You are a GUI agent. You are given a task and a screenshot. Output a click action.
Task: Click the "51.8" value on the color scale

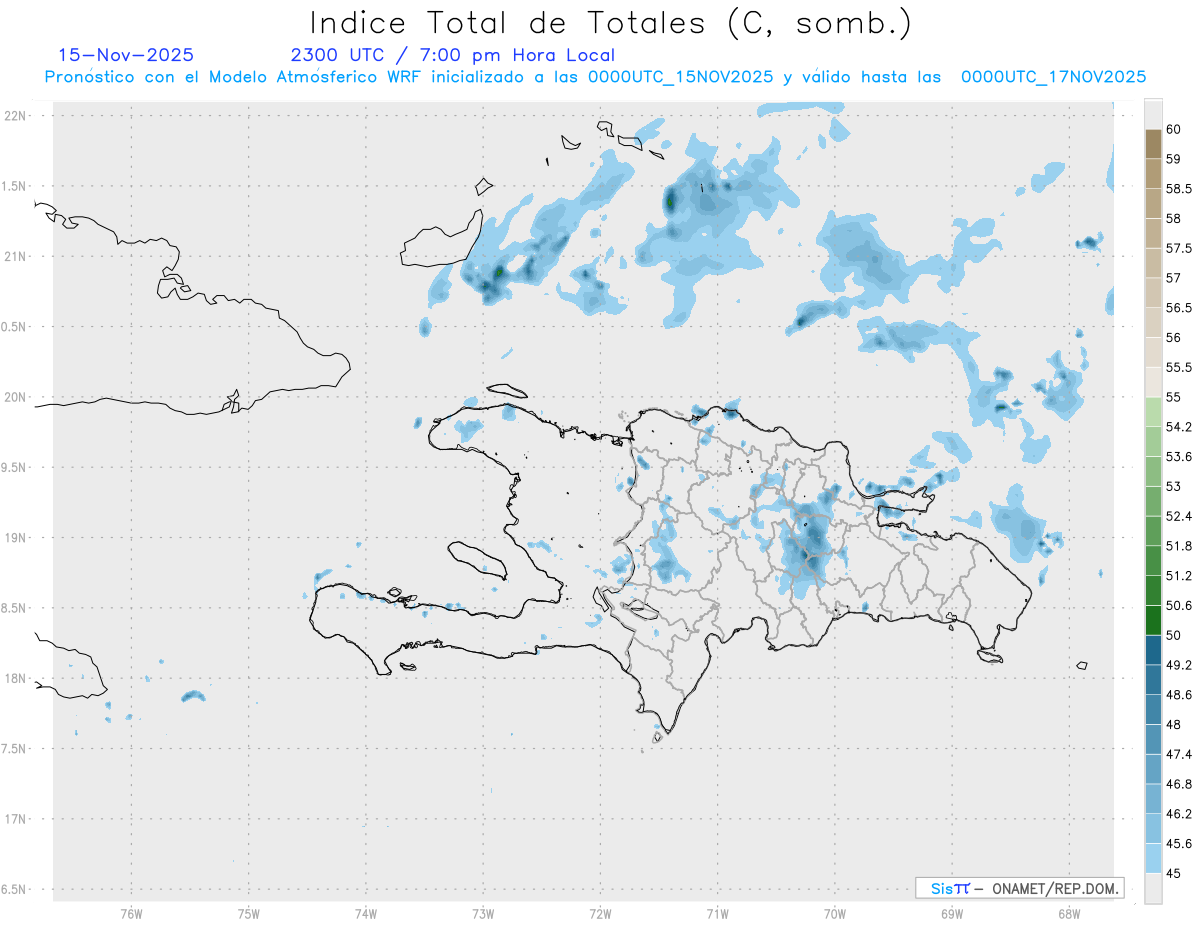click(1178, 546)
